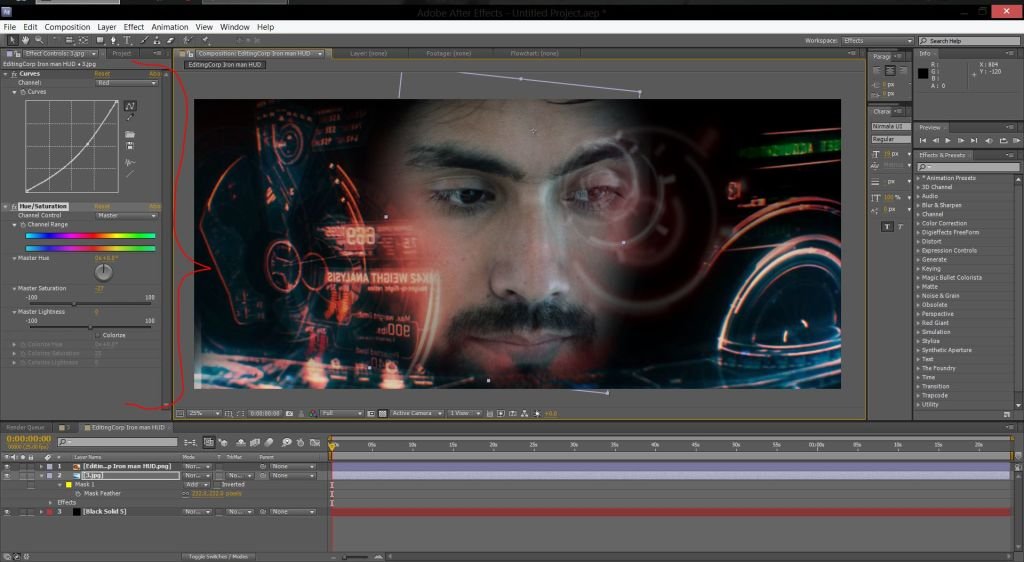The width and height of the screenshot is (1024, 562).
Task: Open the Composition menu
Action: click(x=67, y=27)
